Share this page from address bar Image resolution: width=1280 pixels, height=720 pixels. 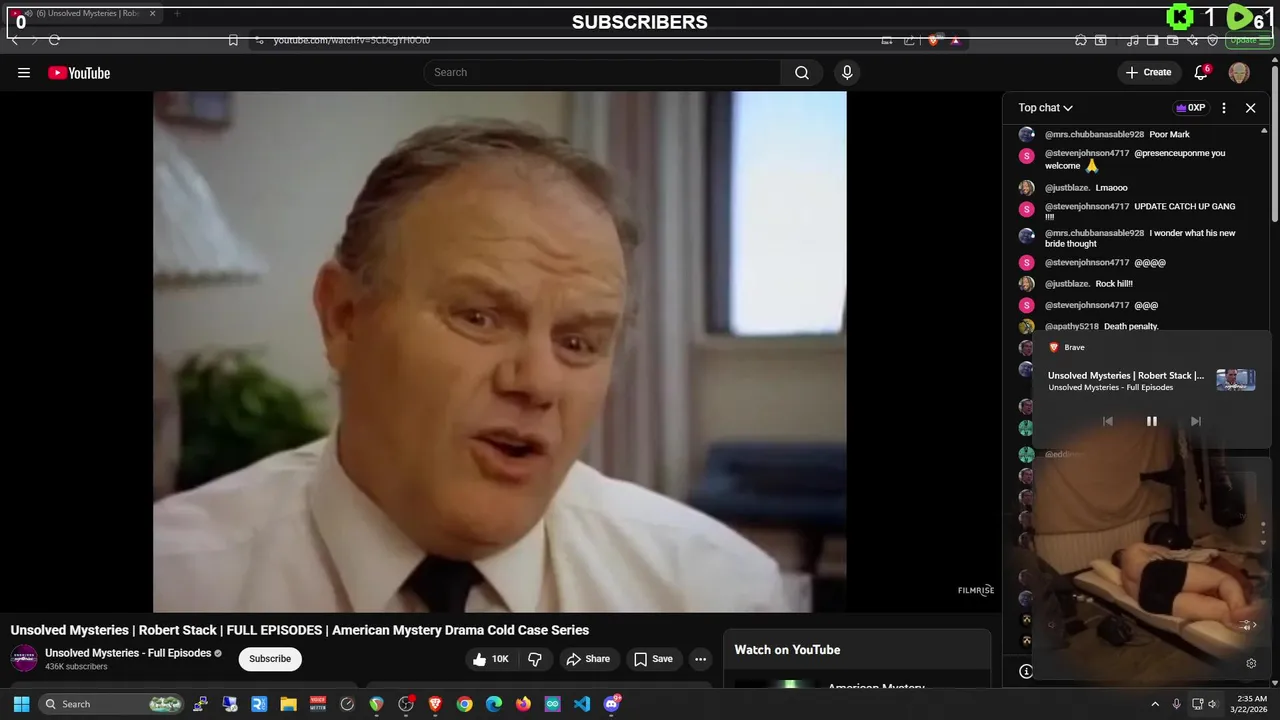909,40
